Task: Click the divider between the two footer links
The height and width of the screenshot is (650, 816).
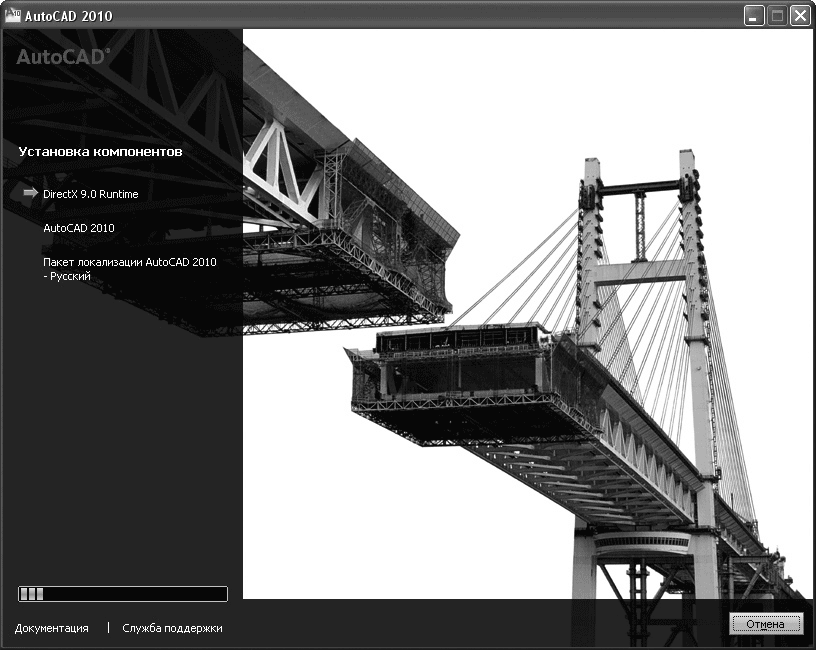Action: [x=108, y=628]
